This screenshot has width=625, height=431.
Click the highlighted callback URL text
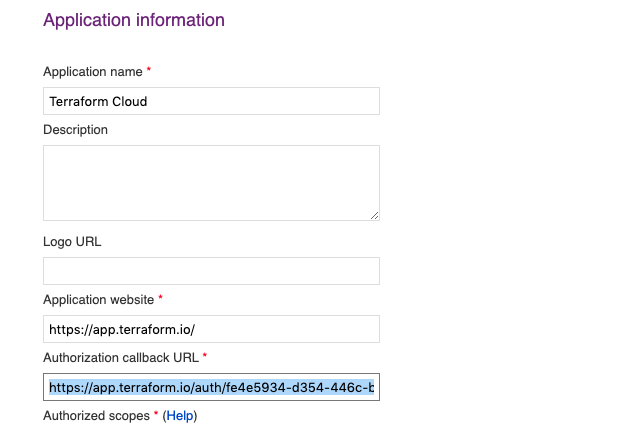point(211,387)
